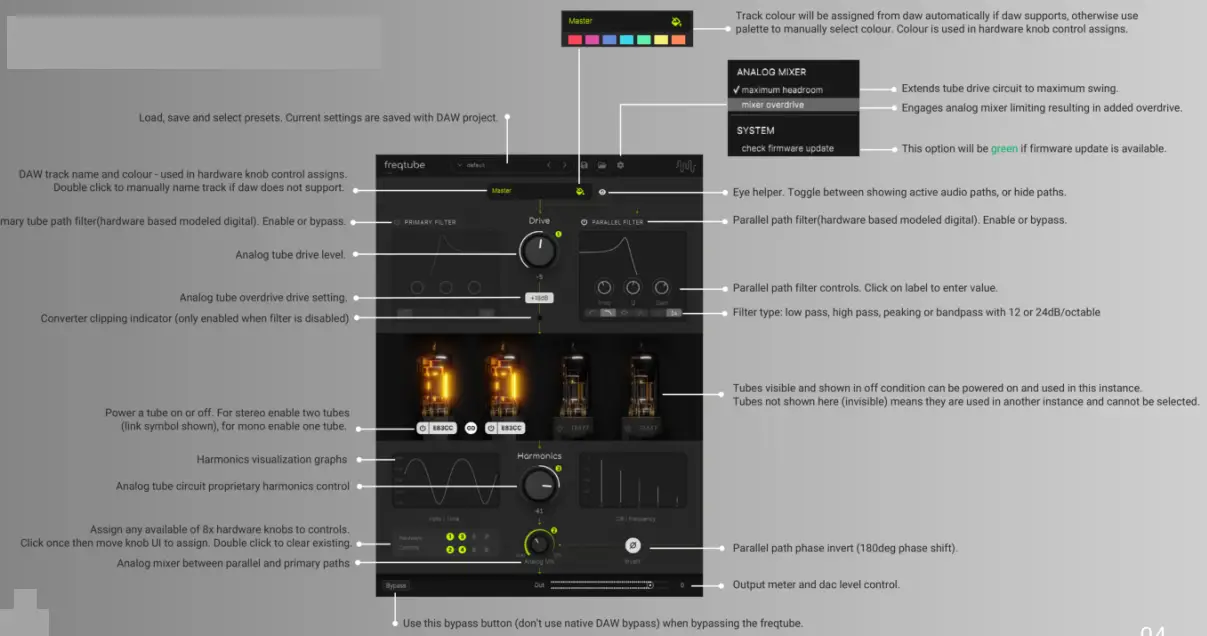Viewport: 1207px width, 636px height.
Task: Click hardware knob assignment 3
Action: (462, 537)
